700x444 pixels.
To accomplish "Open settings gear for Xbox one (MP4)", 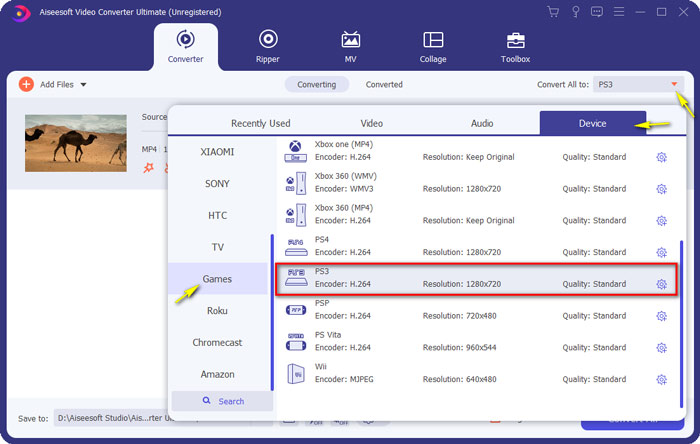I will click(662, 157).
